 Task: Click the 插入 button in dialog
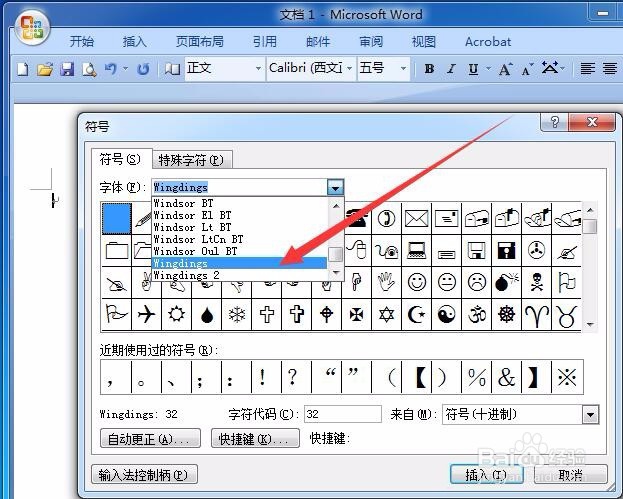486,475
